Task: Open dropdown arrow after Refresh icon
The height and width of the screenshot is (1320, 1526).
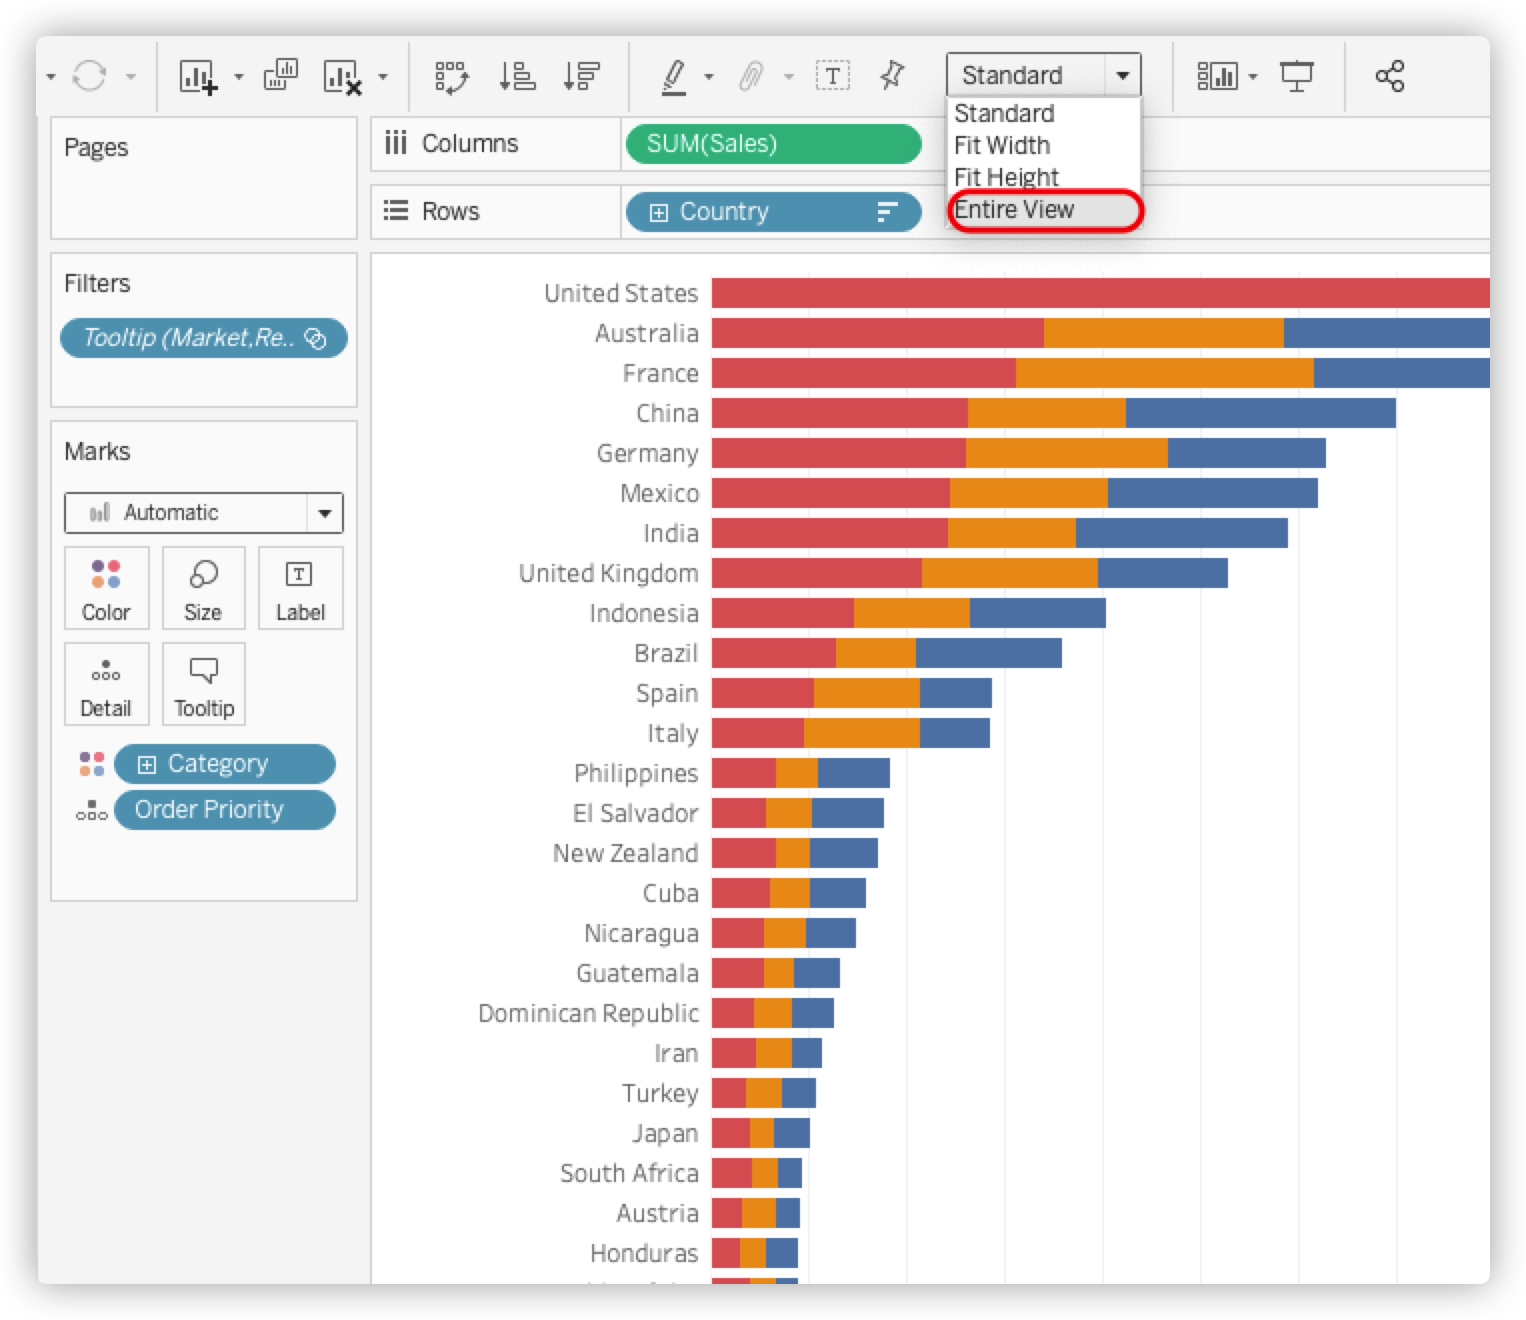Action: (x=130, y=76)
